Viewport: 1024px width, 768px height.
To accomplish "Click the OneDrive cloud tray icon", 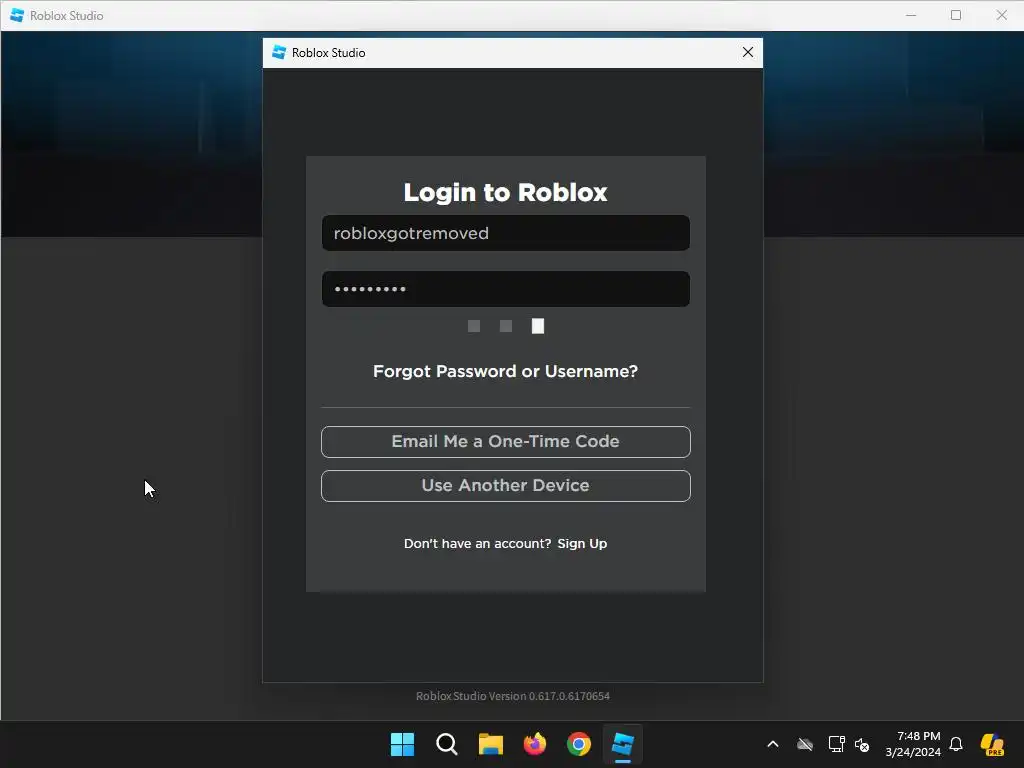I will [805, 744].
